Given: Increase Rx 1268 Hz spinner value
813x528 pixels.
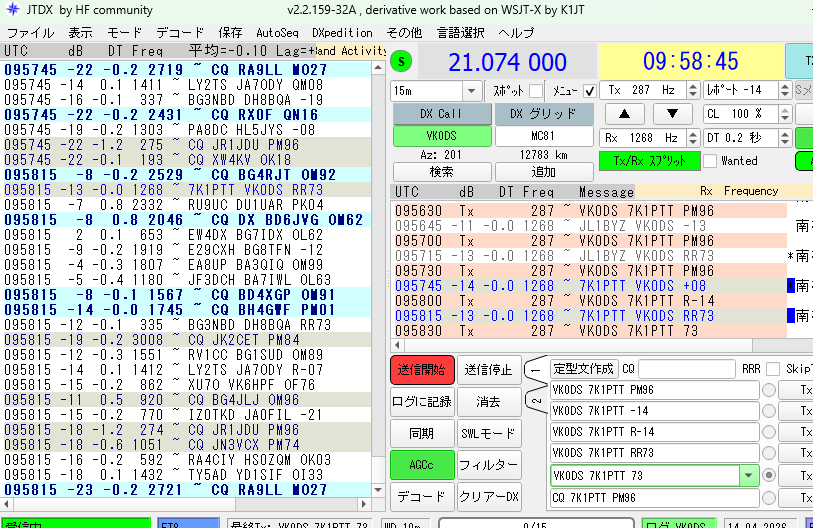Looking at the screenshot, I should pos(693,134).
